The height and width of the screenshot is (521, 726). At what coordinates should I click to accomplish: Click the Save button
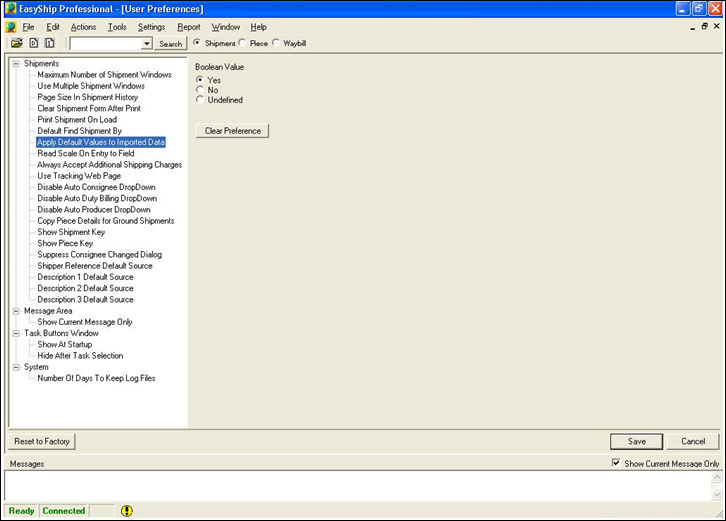(637, 441)
